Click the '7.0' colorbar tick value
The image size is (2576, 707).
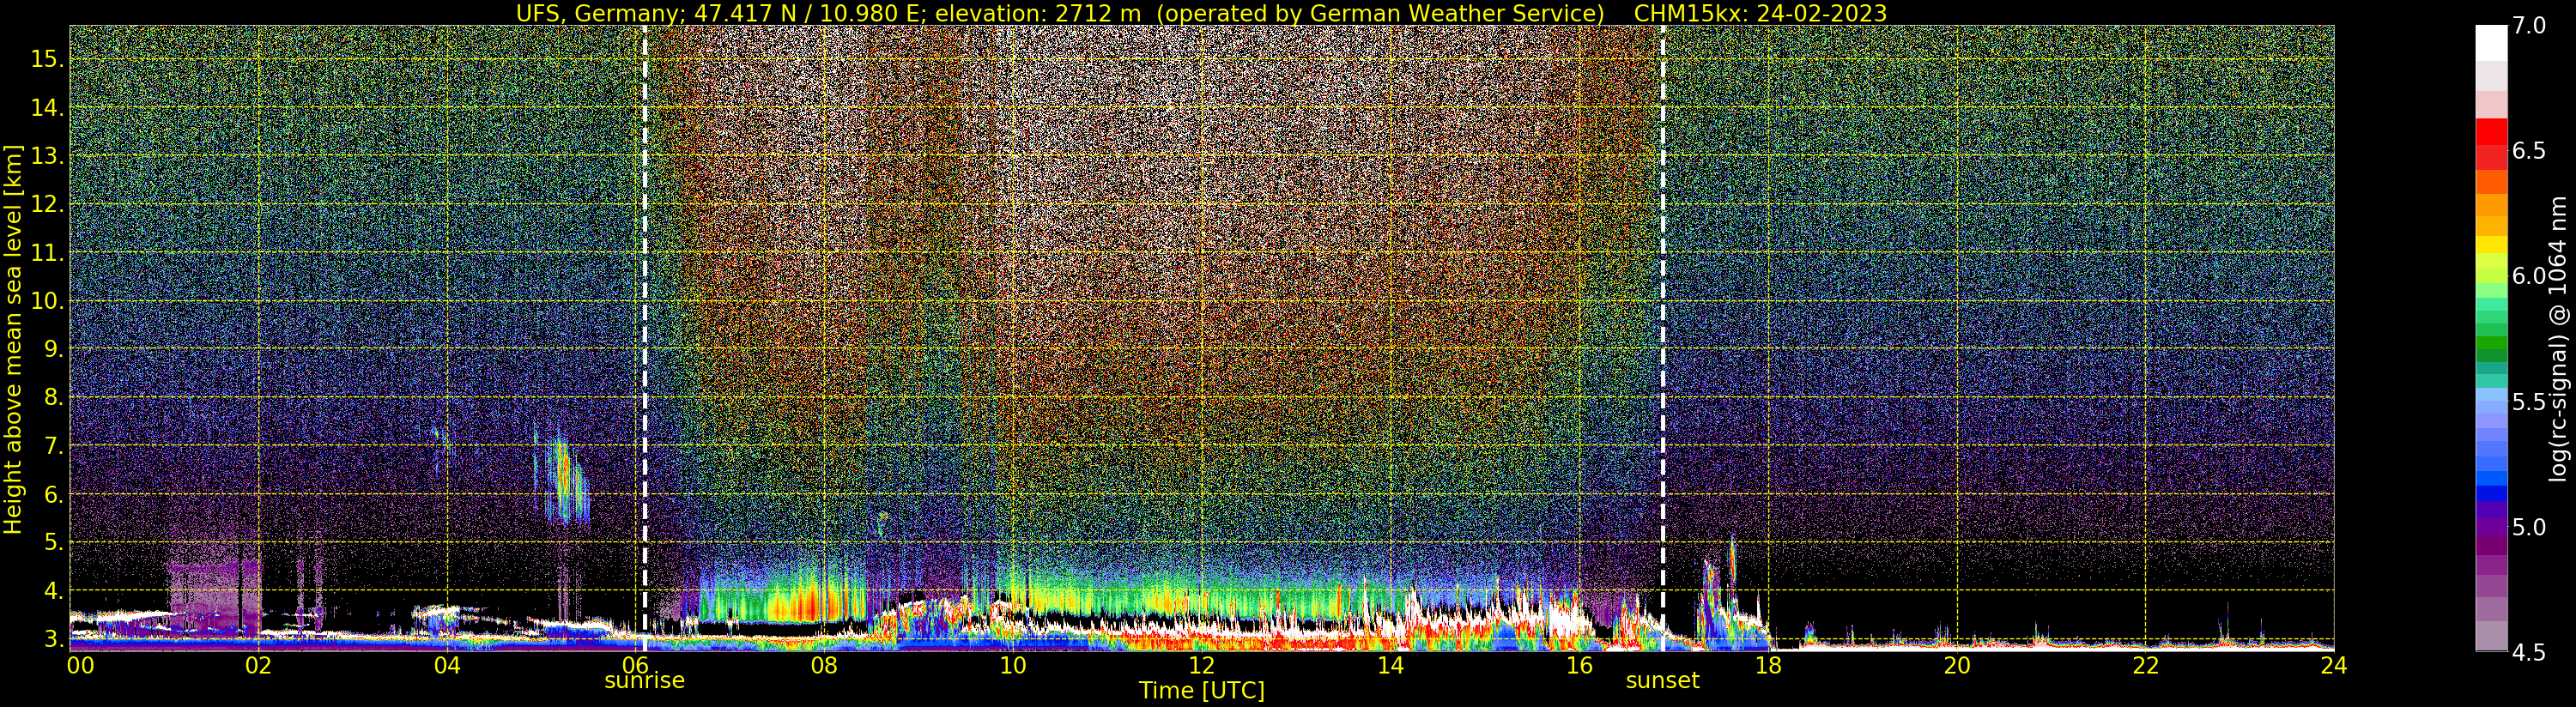[x=2529, y=26]
